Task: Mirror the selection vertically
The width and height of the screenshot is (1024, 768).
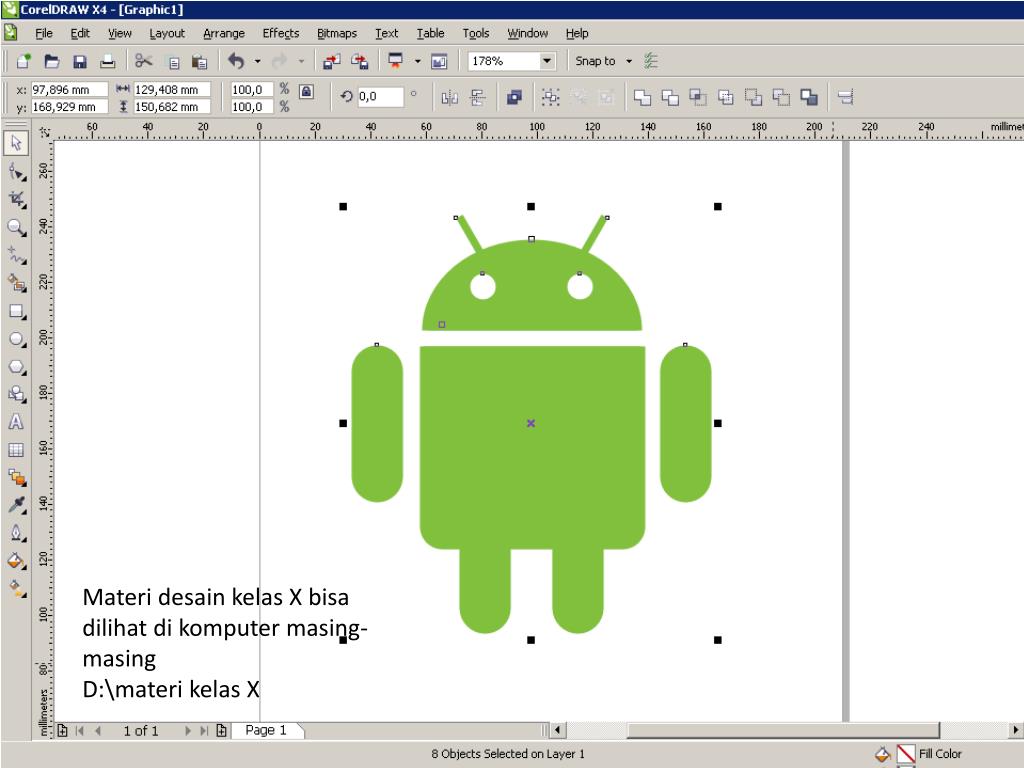Action: [478, 98]
